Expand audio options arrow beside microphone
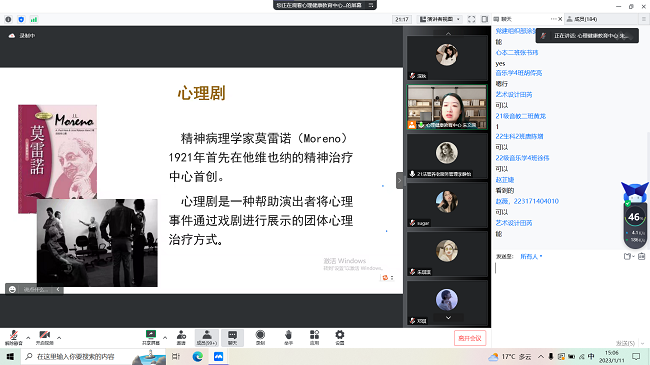 click(28, 338)
